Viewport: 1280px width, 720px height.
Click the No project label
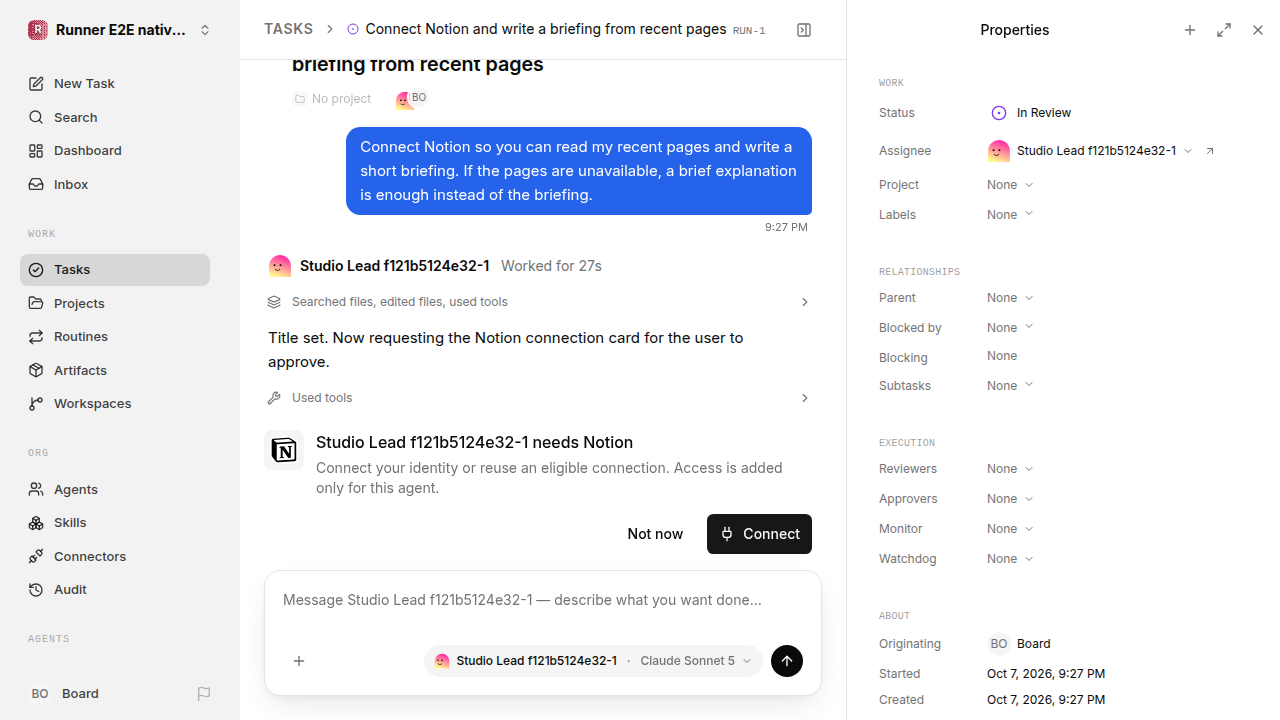click(341, 99)
